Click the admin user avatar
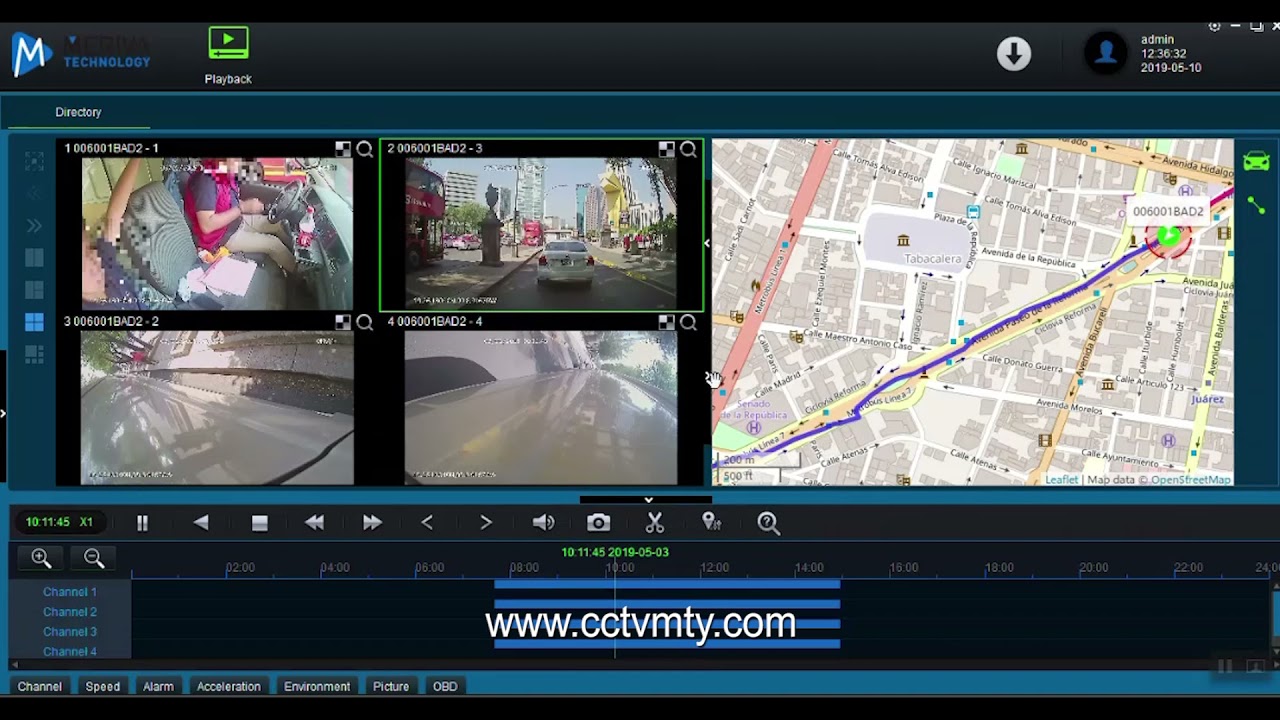Screen dimensions: 1280x720 1106,53
